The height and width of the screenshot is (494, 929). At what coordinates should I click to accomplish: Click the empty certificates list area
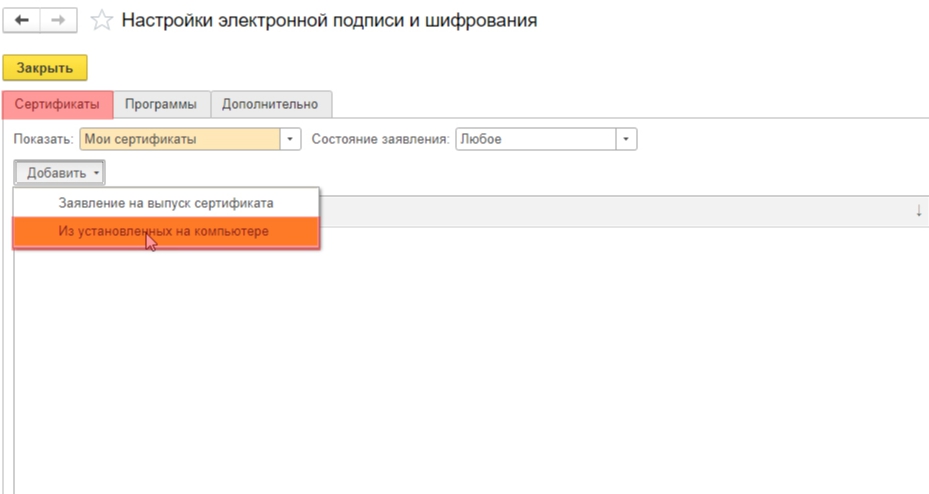pyautogui.click(x=500, y=370)
